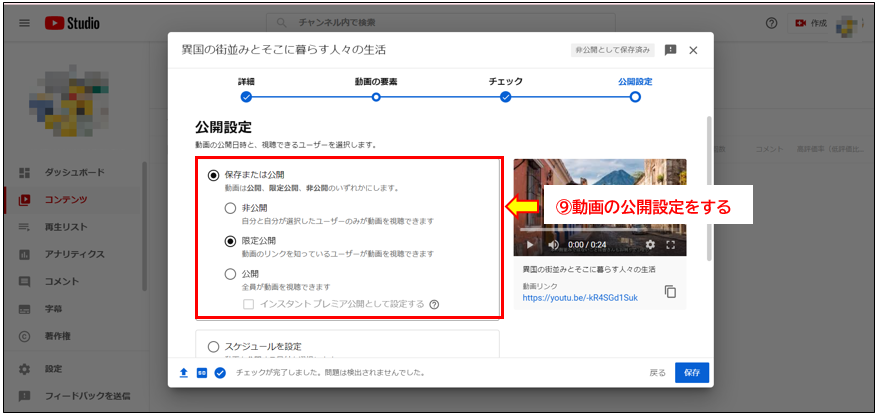877x416 pixels.
Task: Click the 0:00 / 0:24 time display
Action: pos(587,245)
